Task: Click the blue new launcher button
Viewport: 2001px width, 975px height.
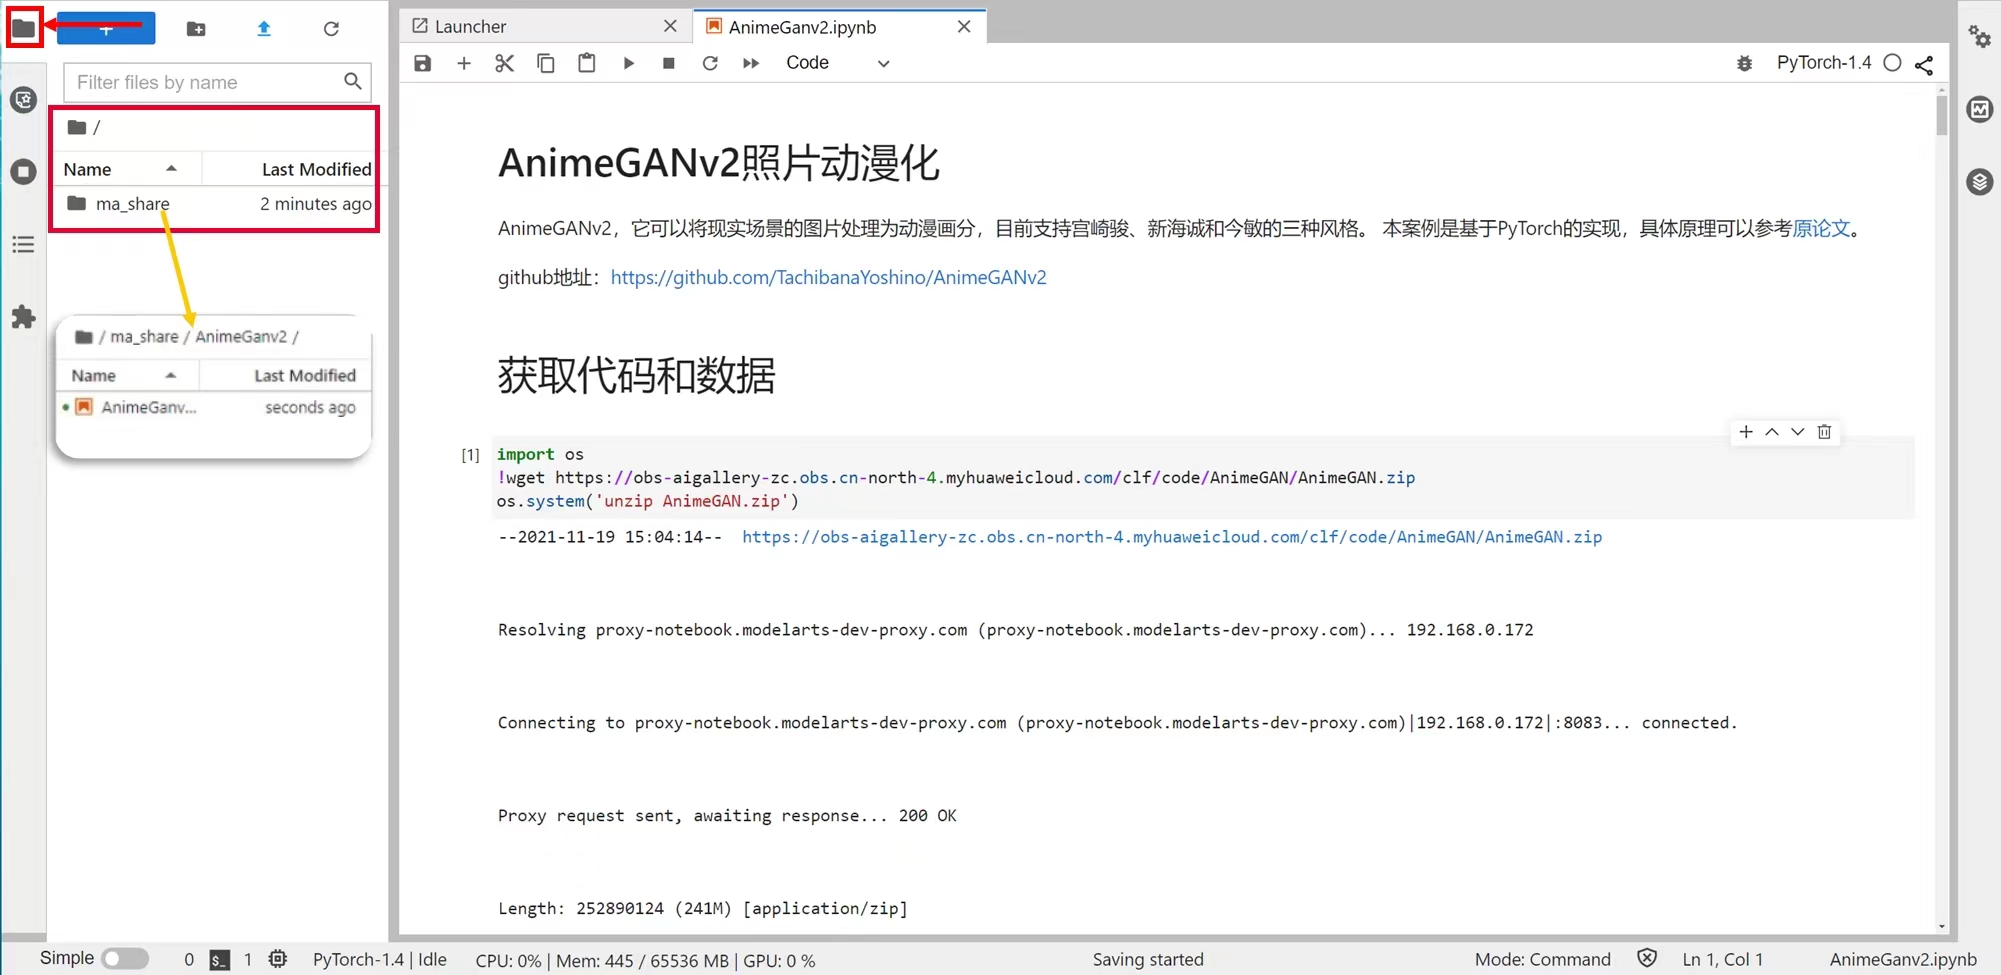Action: [106, 29]
